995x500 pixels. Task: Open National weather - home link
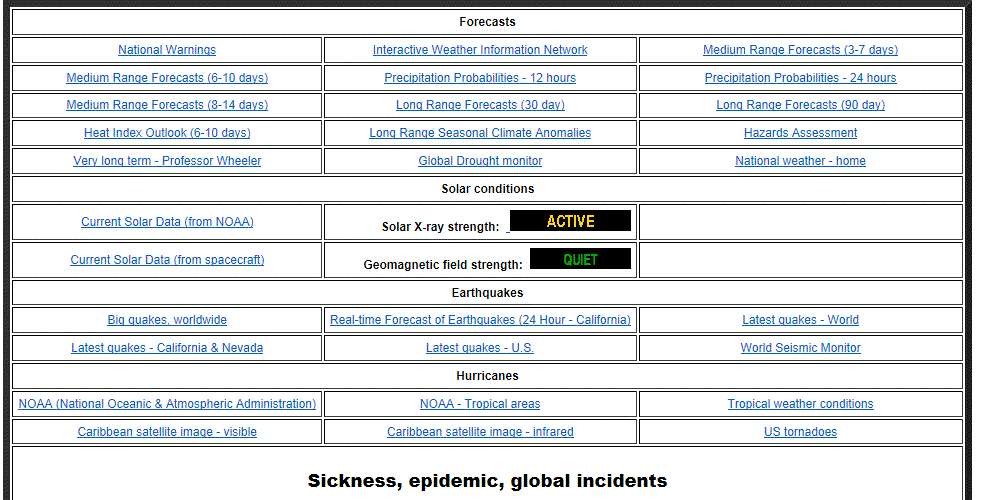[x=800, y=161]
